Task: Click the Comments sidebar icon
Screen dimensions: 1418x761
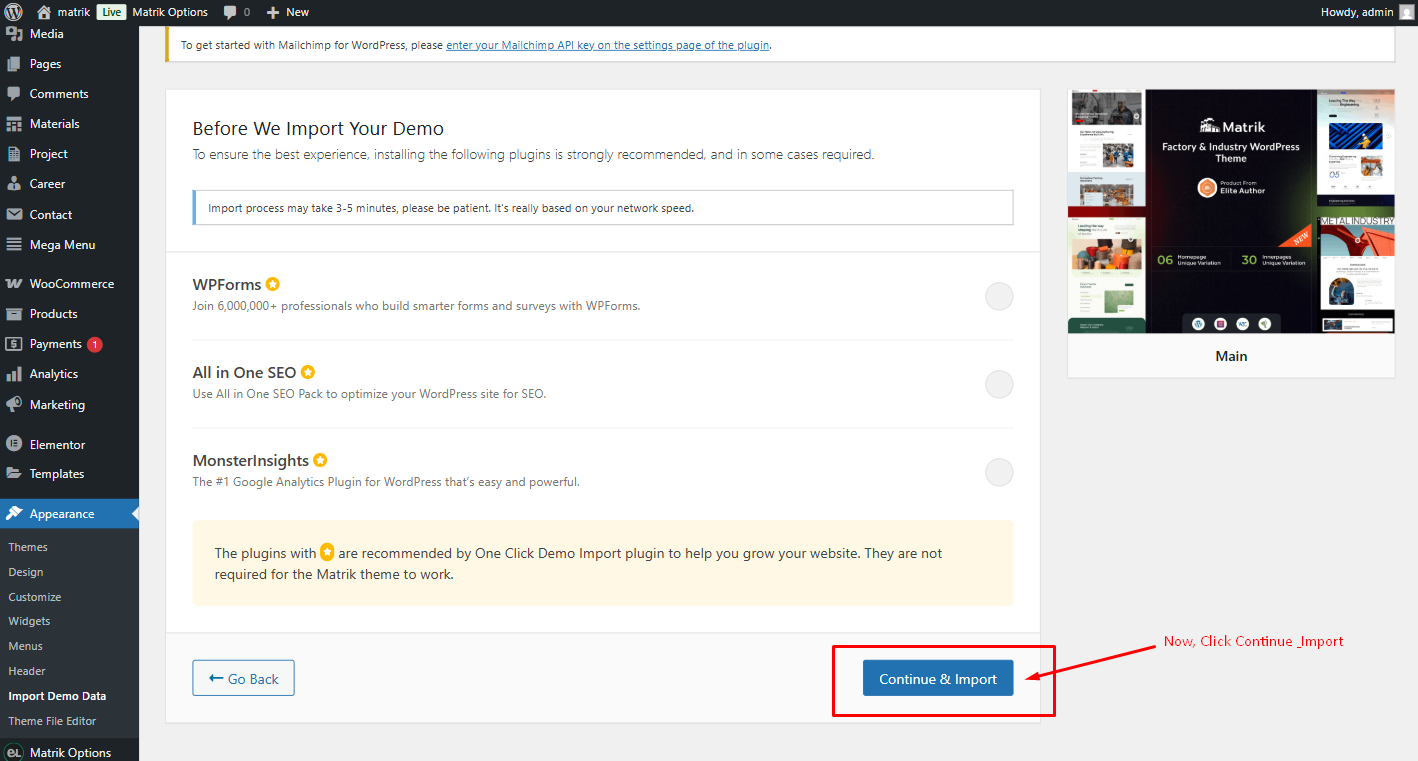Action: tap(14, 93)
